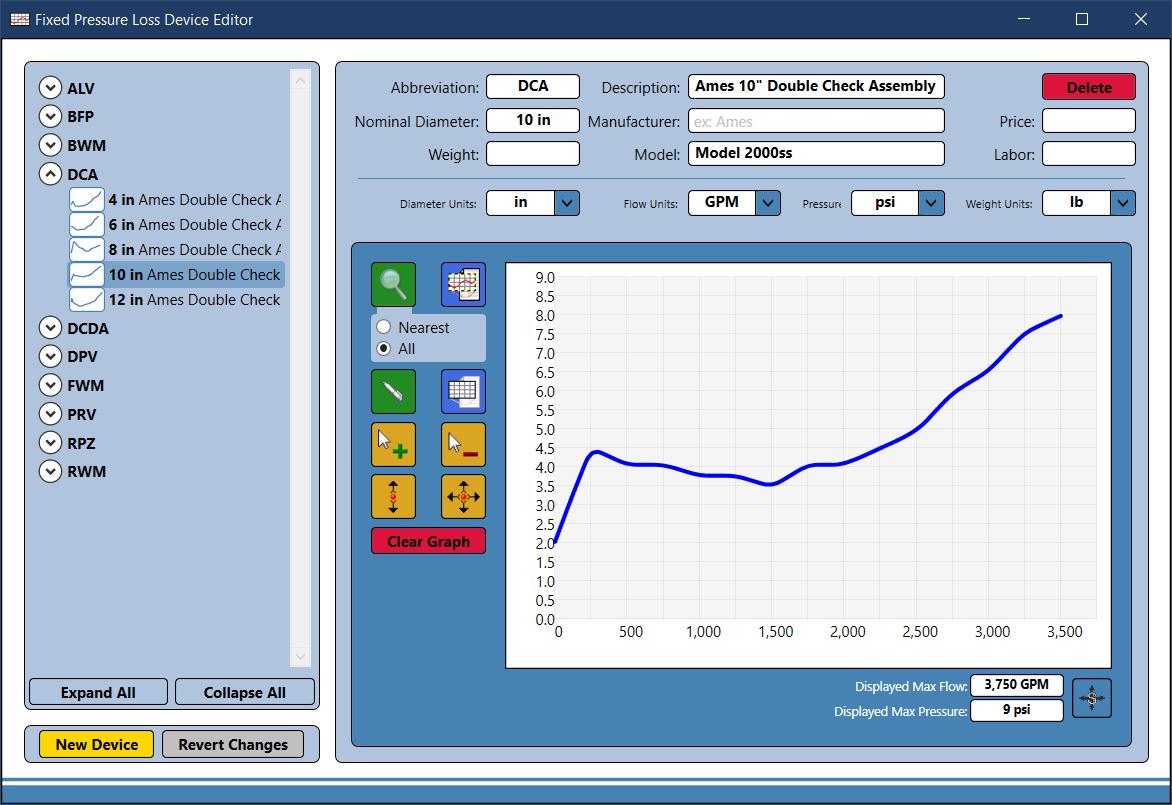Select 12 in Ames Double Check item
Image resolution: width=1172 pixels, height=805 pixels.
click(176, 300)
